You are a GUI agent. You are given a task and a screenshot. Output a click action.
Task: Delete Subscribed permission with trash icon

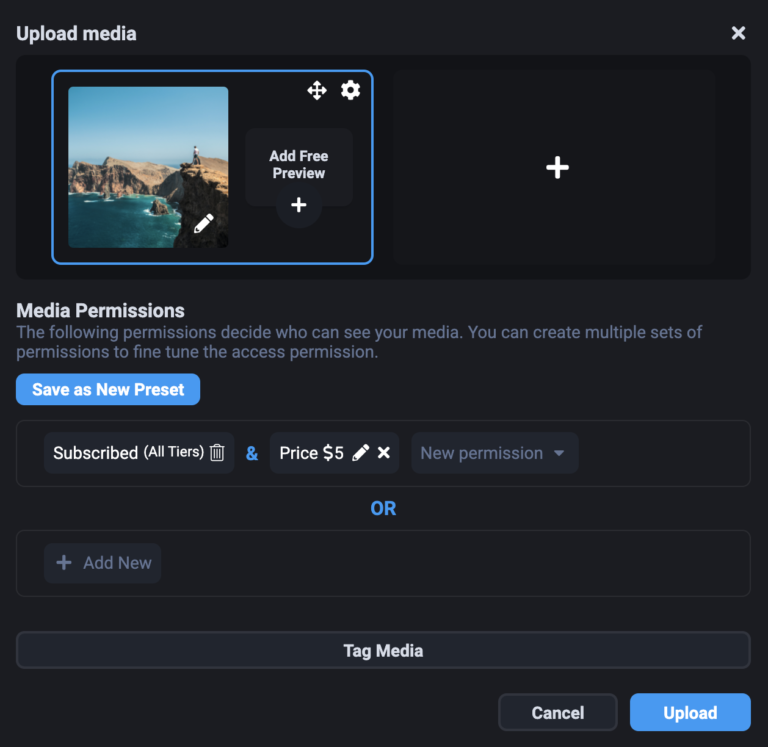tap(217, 452)
